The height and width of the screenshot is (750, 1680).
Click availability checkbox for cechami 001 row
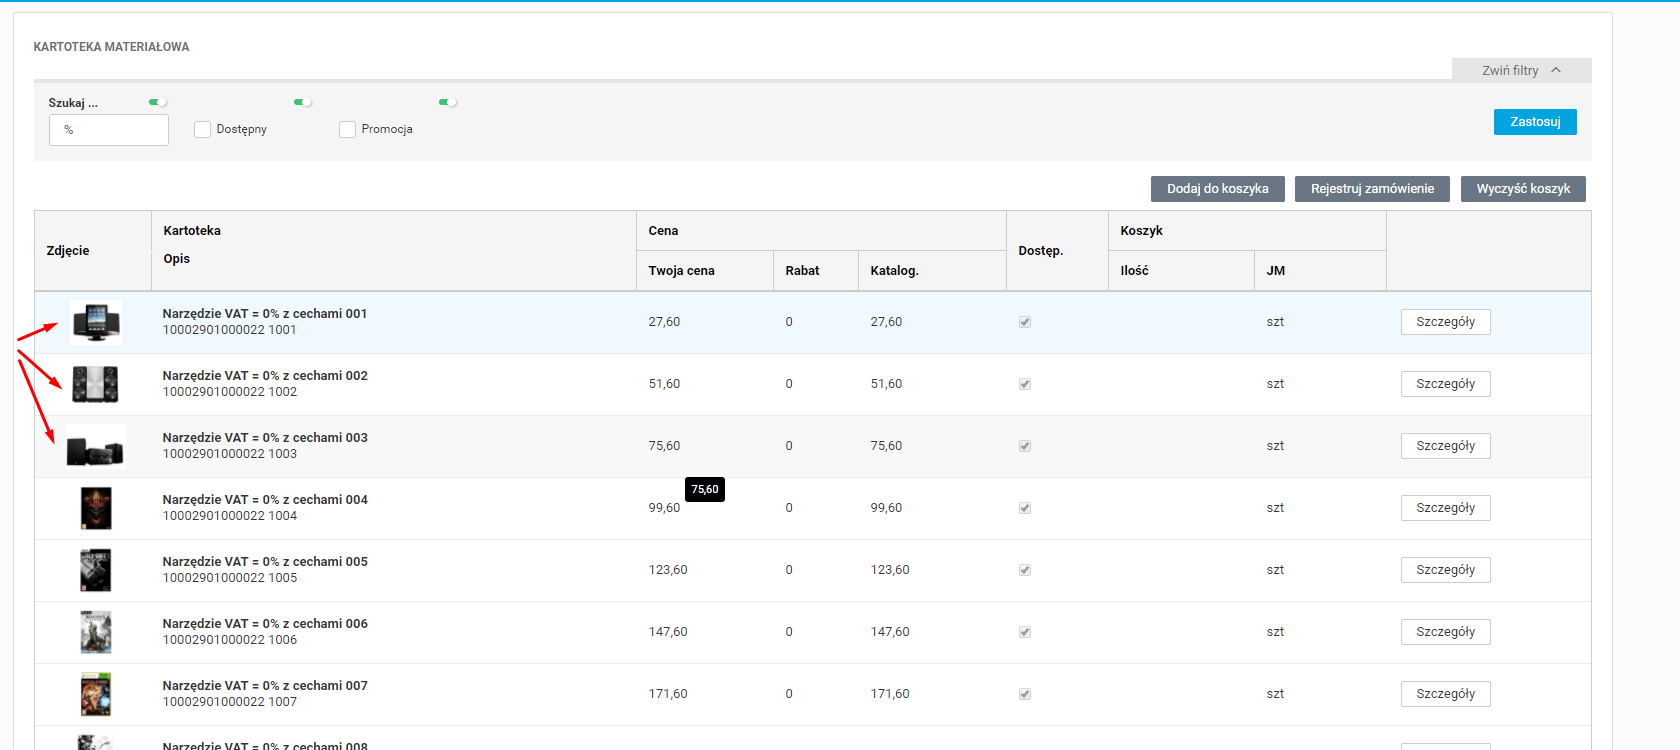click(1025, 322)
